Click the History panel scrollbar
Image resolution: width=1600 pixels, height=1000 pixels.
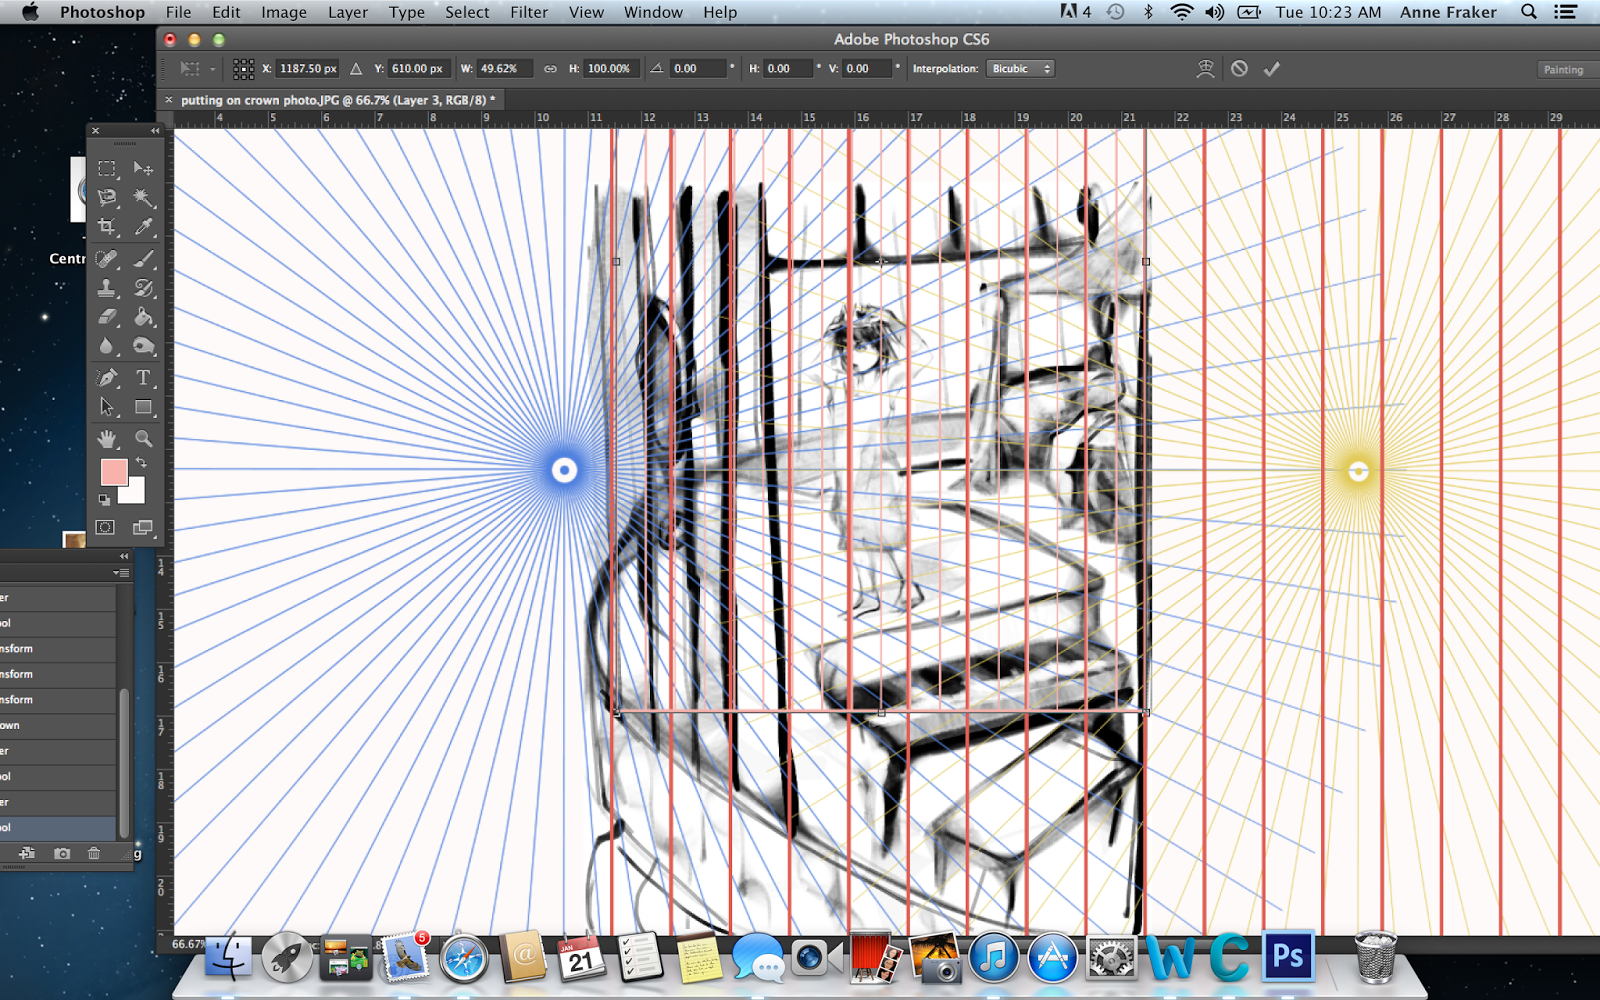[x=124, y=763]
